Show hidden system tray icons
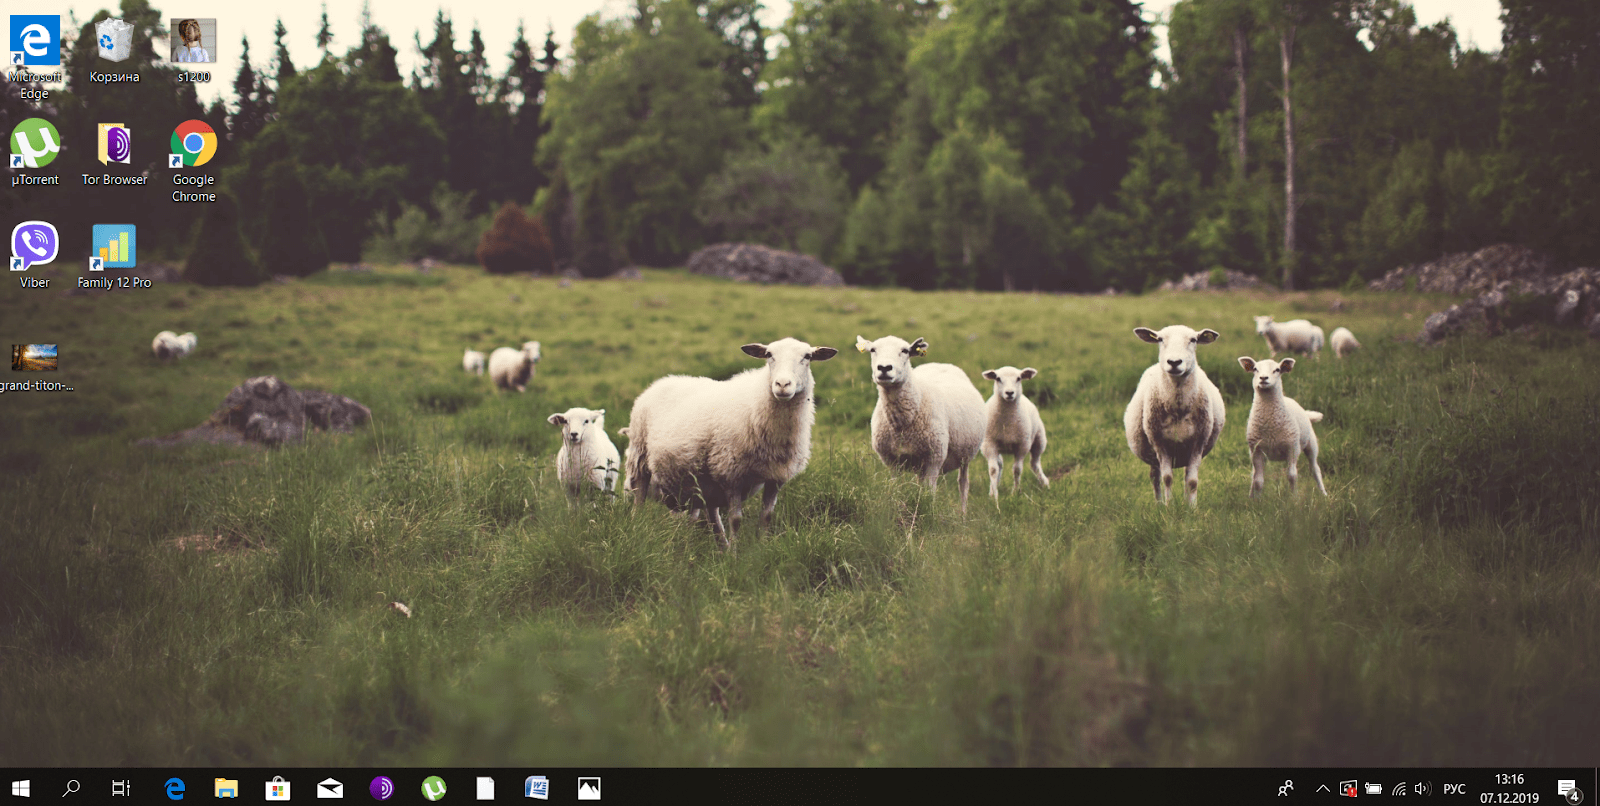The height and width of the screenshot is (806, 1600). coord(1323,788)
